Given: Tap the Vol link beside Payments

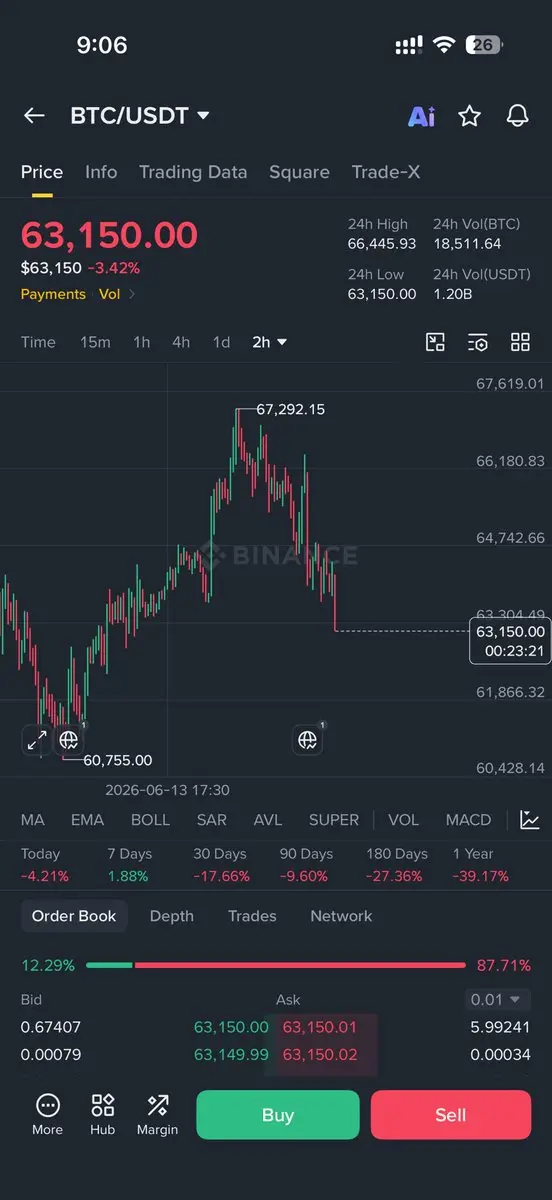Looking at the screenshot, I should tap(109, 294).
